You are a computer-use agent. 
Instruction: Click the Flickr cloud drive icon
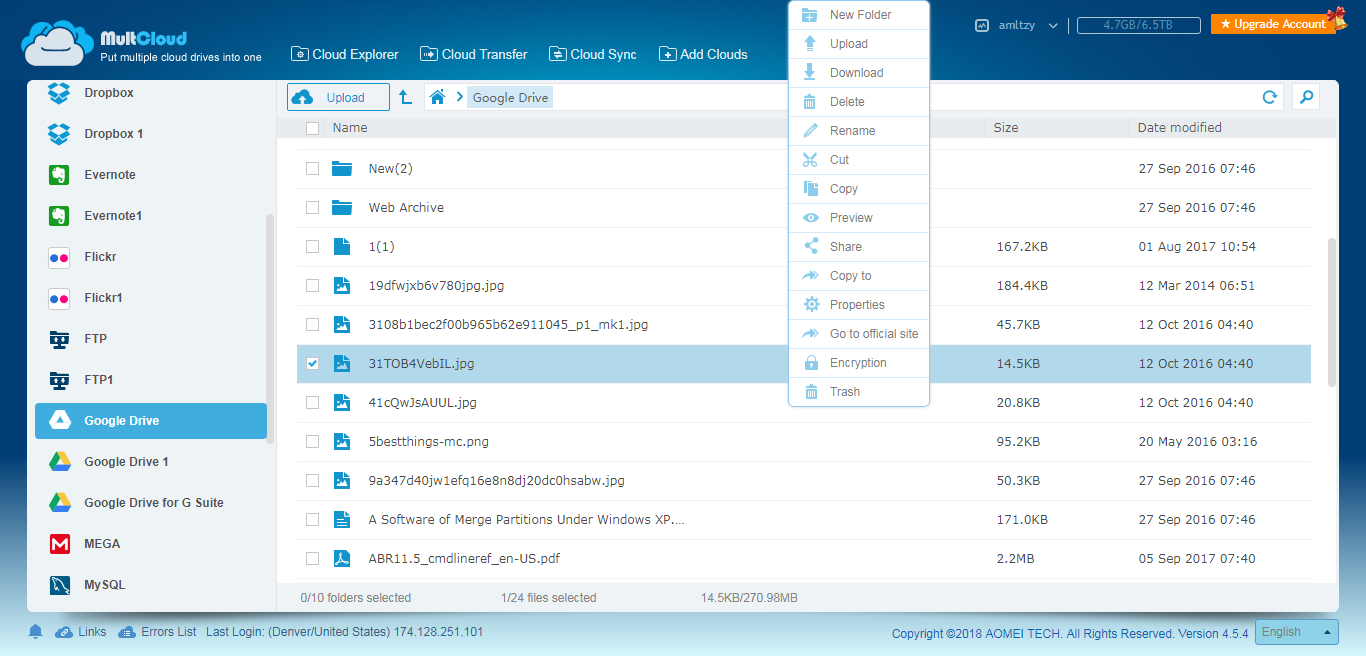(60, 257)
